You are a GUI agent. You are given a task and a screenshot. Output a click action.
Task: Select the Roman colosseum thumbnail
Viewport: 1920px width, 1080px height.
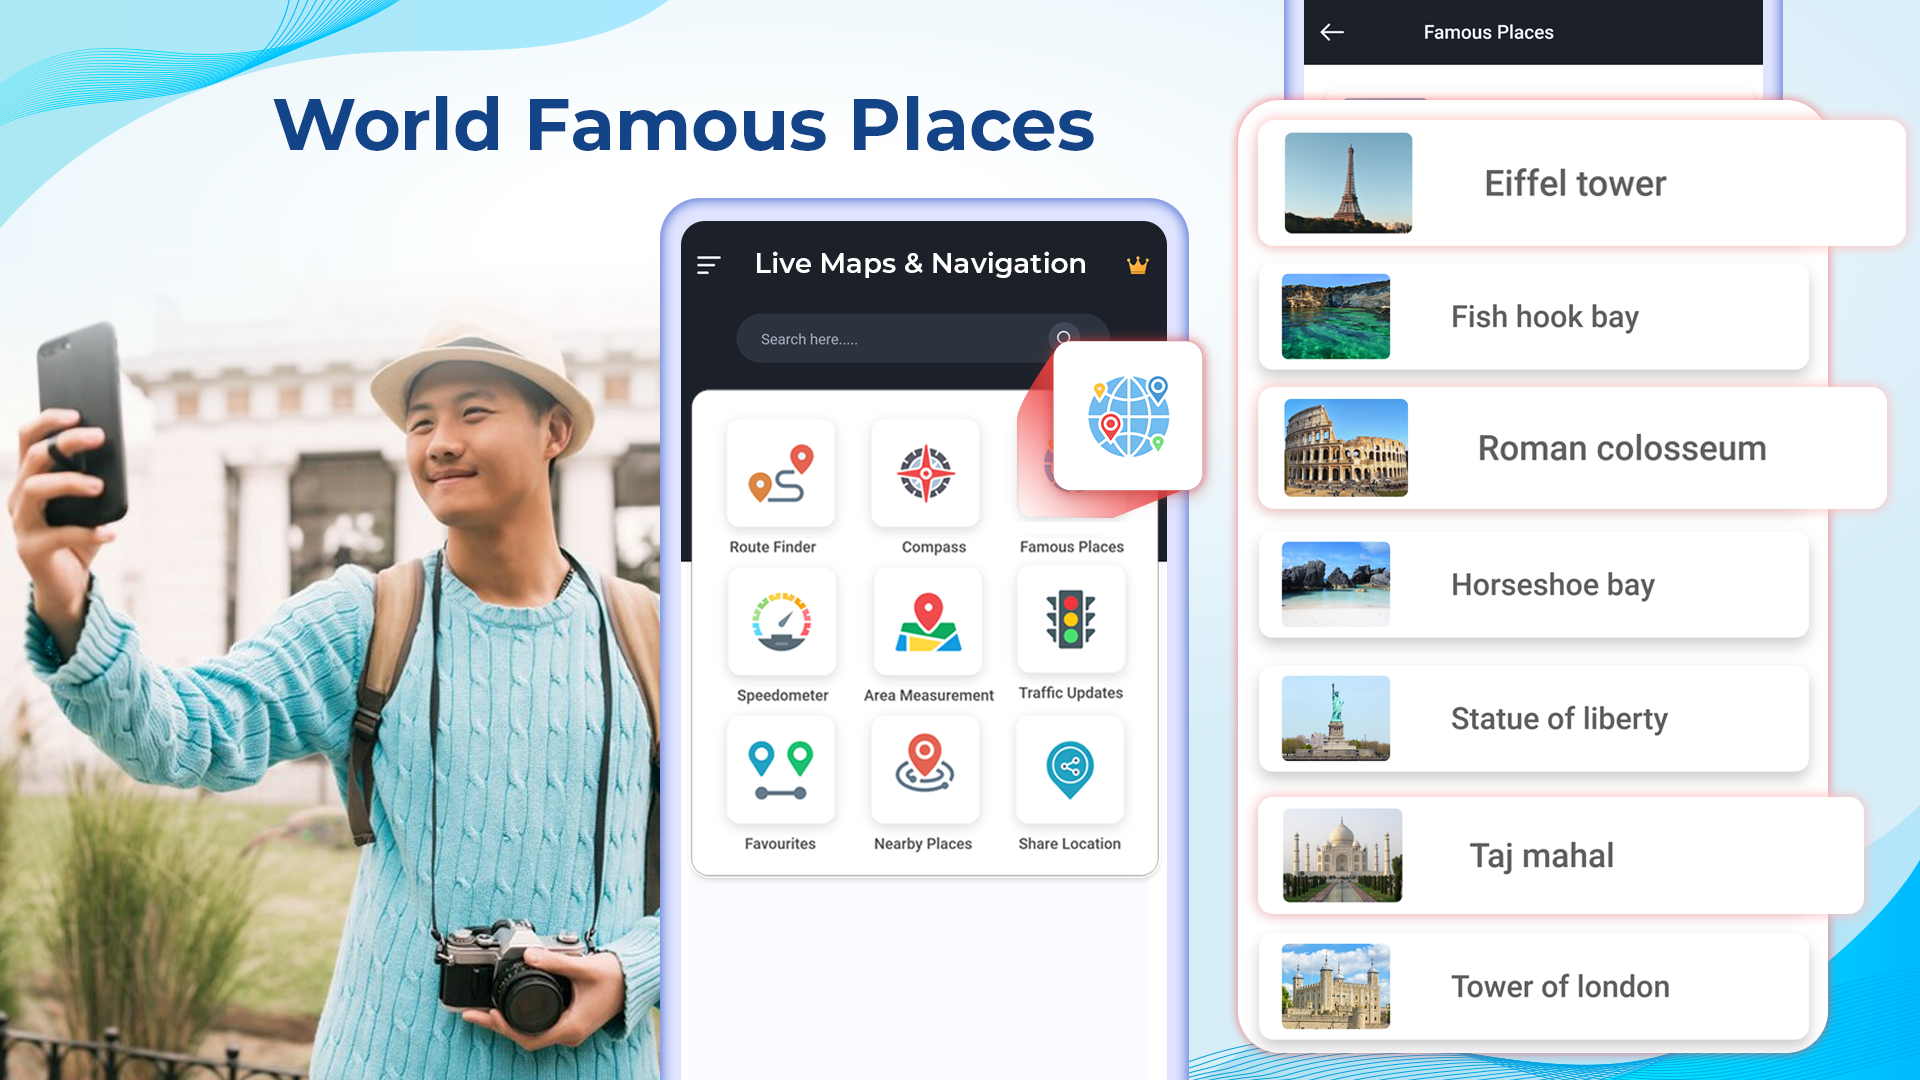point(1346,448)
